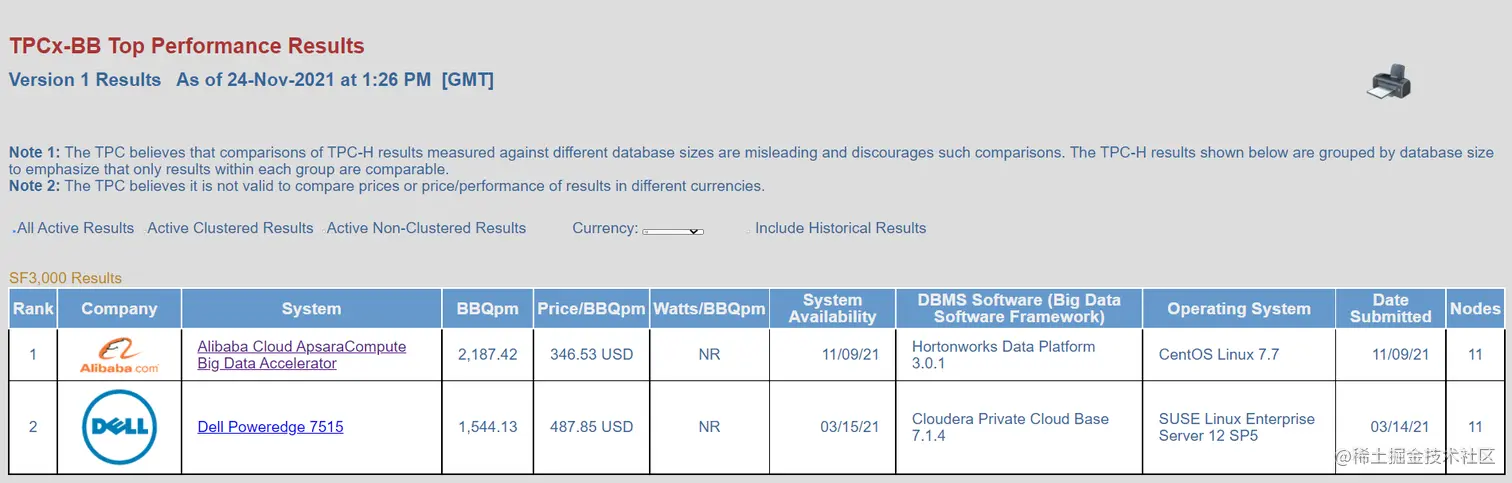This screenshot has width=1512, height=483.
Task: Click the System Availability column header
Action: [832, 309]
